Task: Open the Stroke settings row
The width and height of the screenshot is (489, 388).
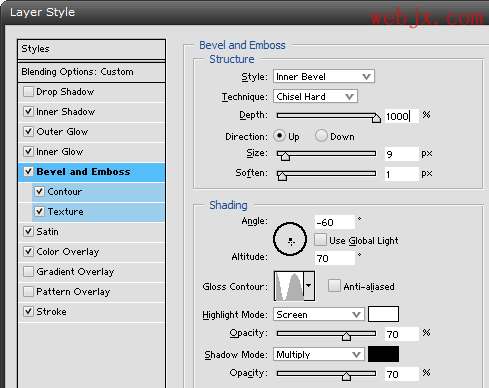Action: (92, 312)
